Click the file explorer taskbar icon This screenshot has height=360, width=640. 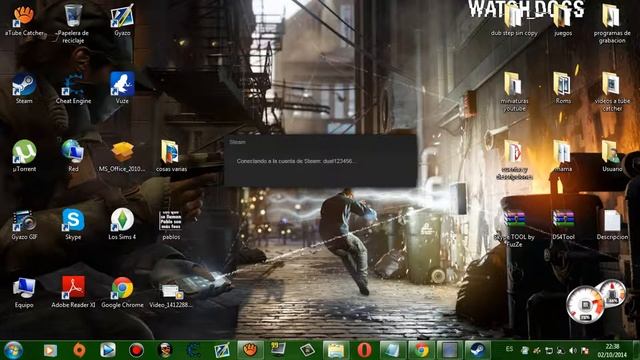[336, 350]
